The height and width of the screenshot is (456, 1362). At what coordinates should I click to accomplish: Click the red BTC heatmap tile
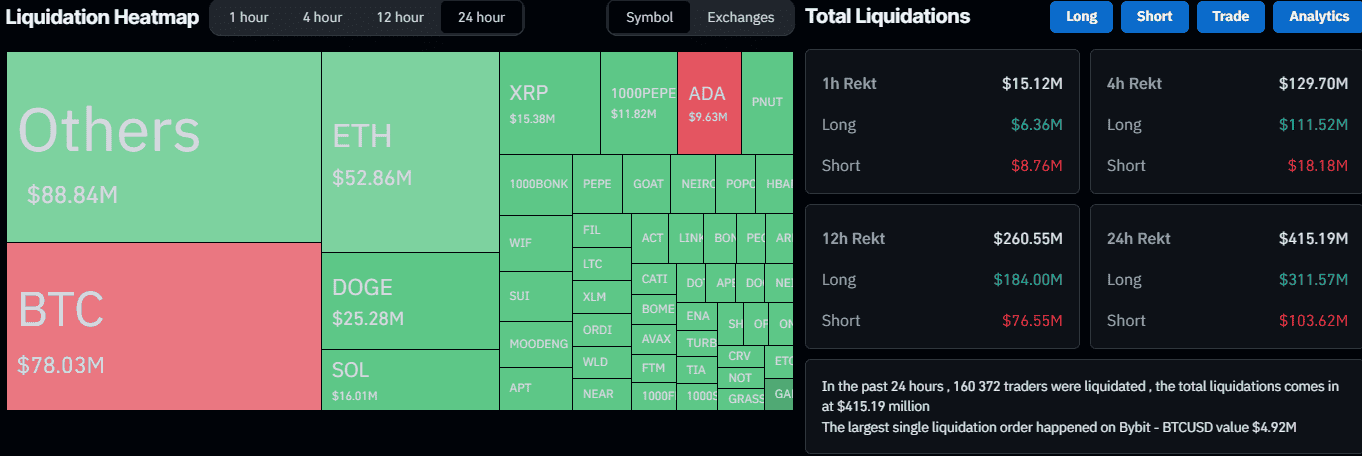[x=163, y=326]
